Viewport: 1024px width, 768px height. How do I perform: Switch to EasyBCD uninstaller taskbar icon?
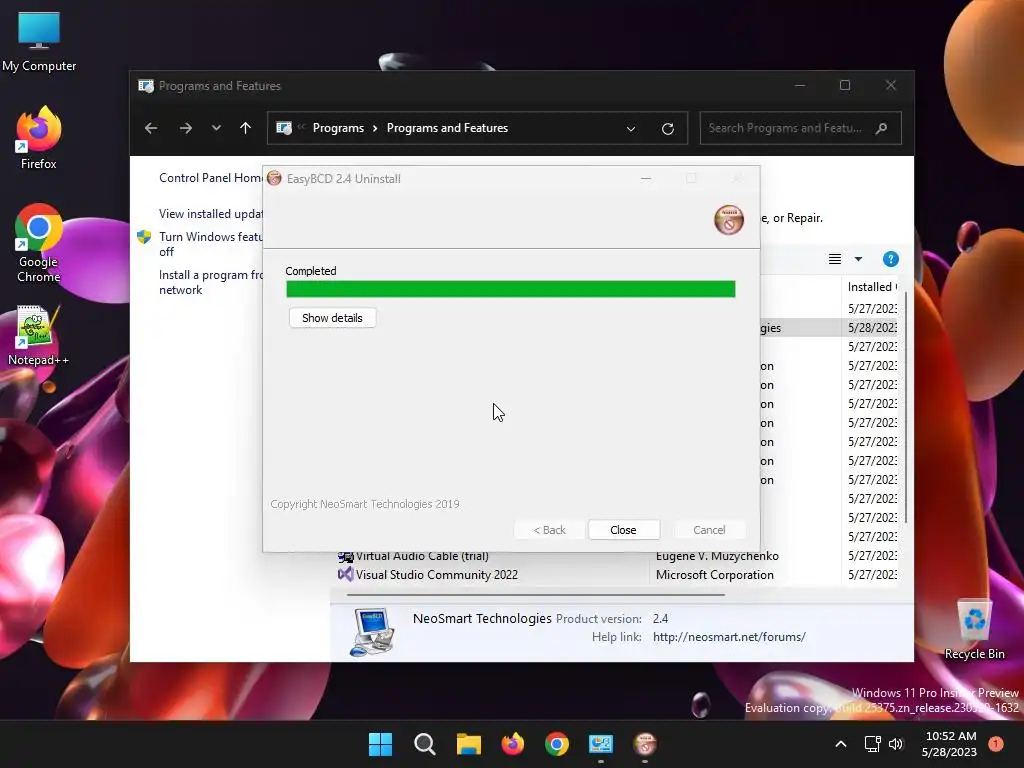click(x=645, y=744)
